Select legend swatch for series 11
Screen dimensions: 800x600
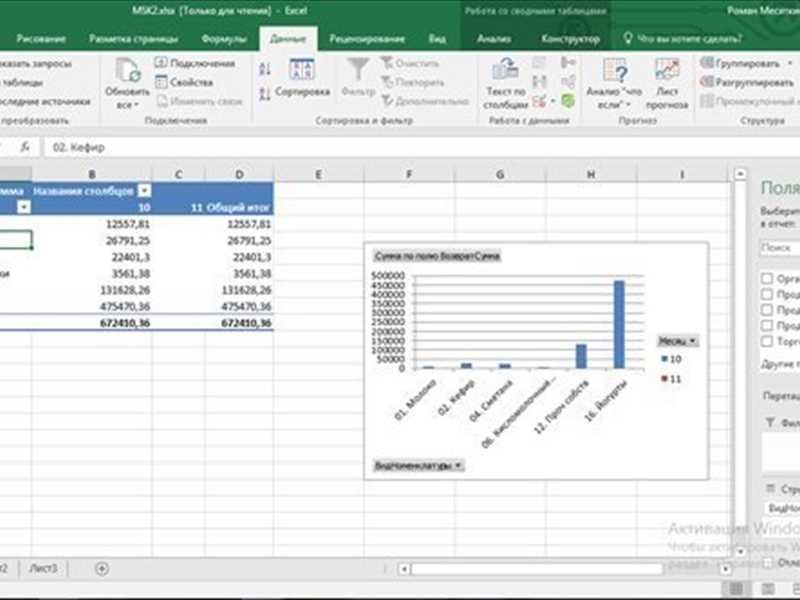(x=664, y=379)
